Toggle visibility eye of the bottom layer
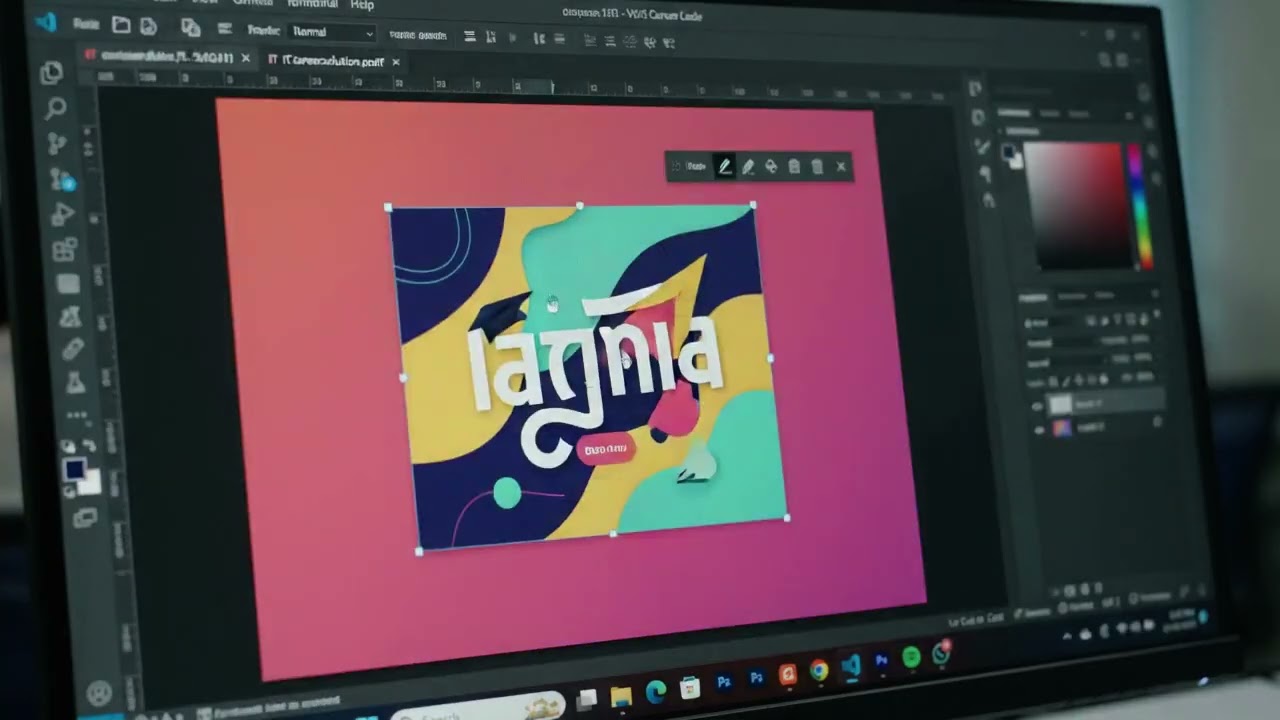Screen dimensions: 1280x720 point(1039,429)
